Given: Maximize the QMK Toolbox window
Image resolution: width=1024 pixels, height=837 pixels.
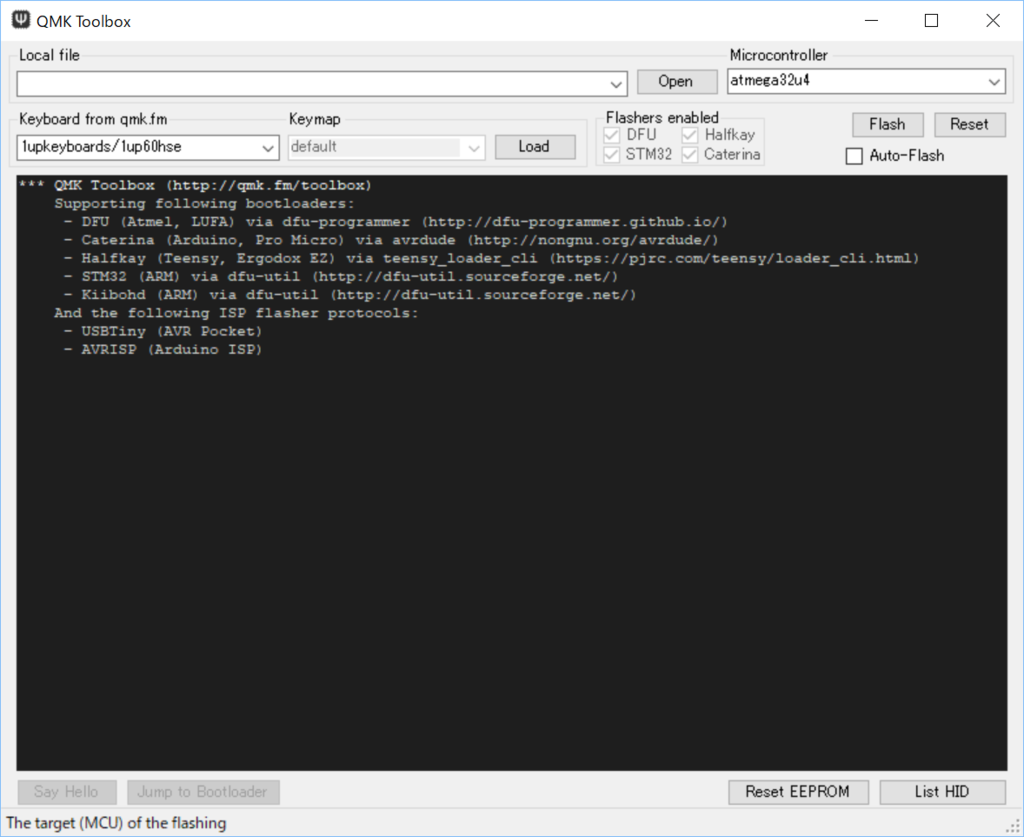Looking at the screenshot, I should pos(932,20).
